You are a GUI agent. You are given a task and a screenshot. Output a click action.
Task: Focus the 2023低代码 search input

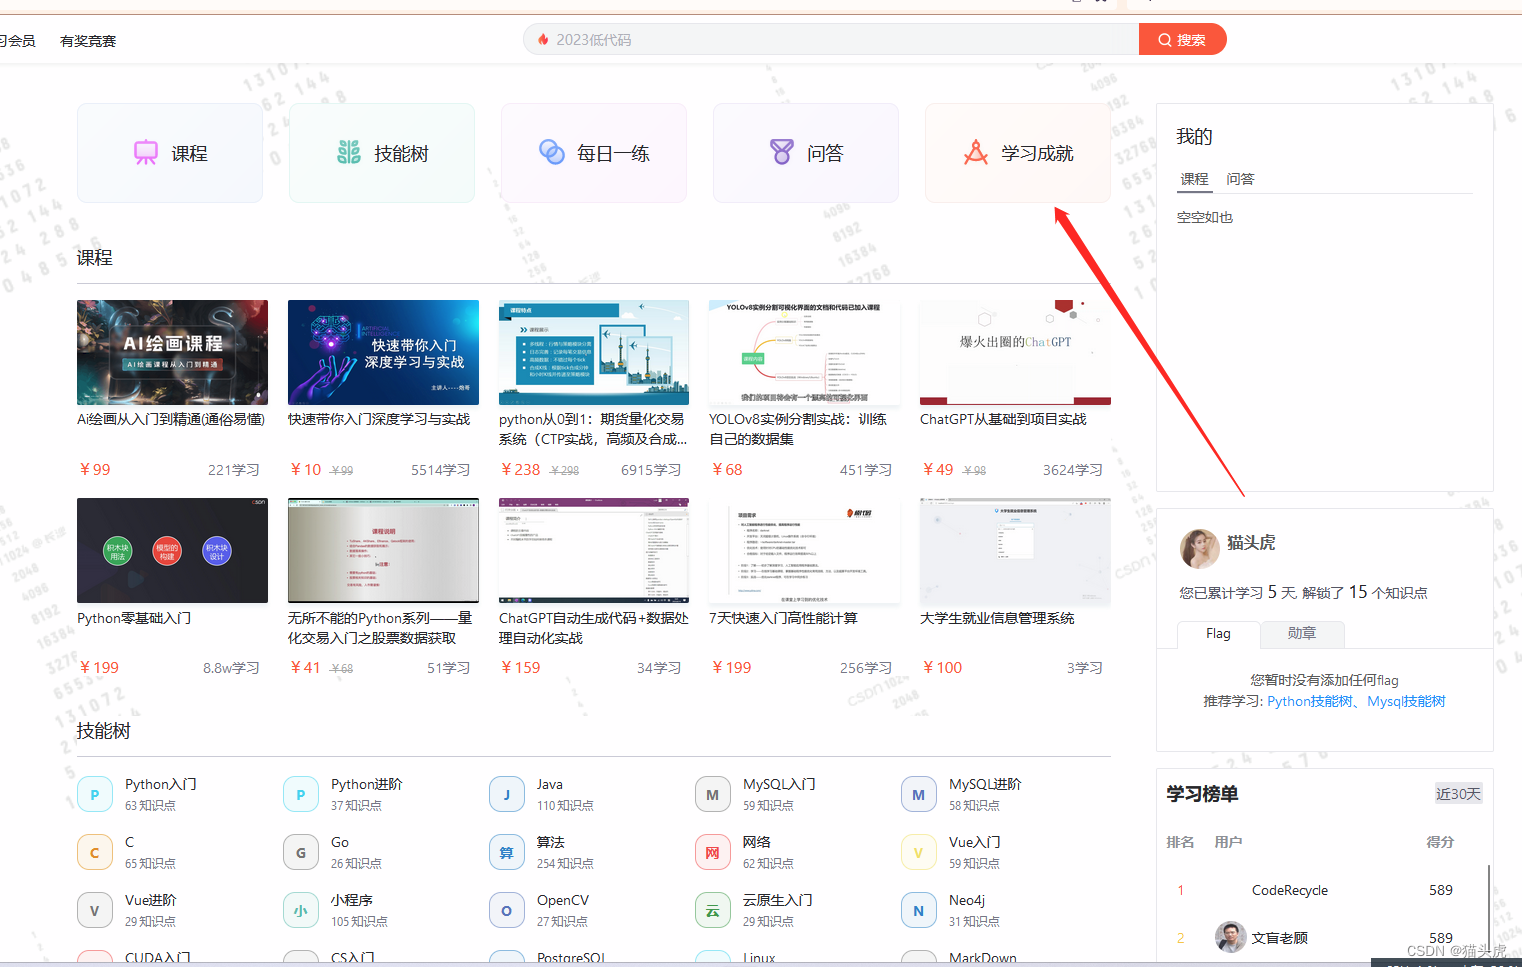(x=831, y=40)
